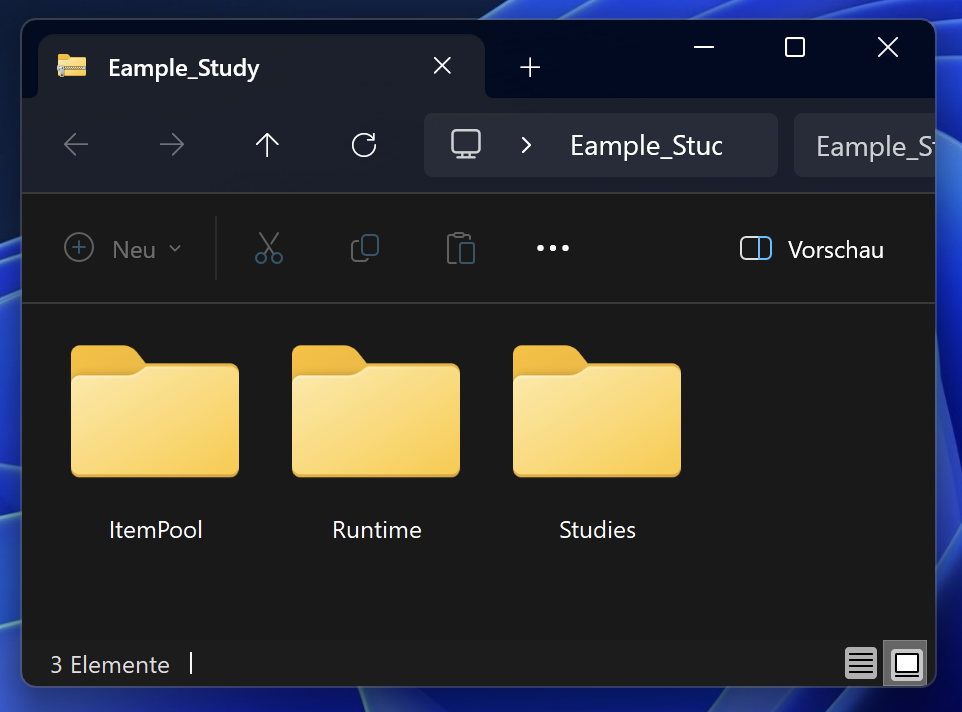Select the Runtime folder icon
962x712 pixels.
(376, 411)
